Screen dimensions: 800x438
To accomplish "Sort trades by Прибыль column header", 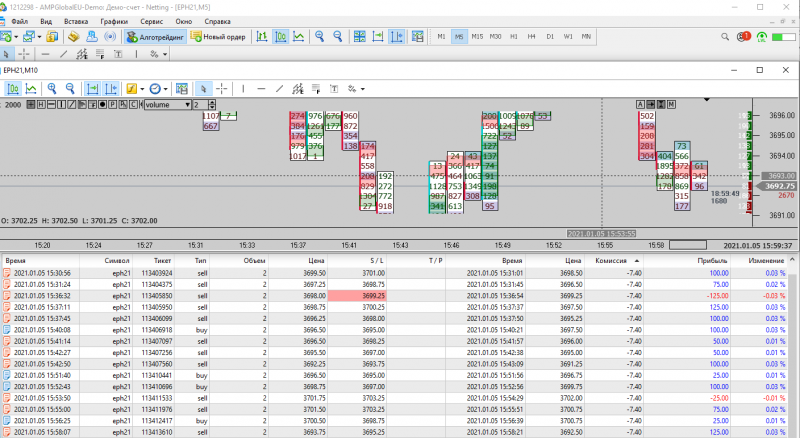I will 711,259.
